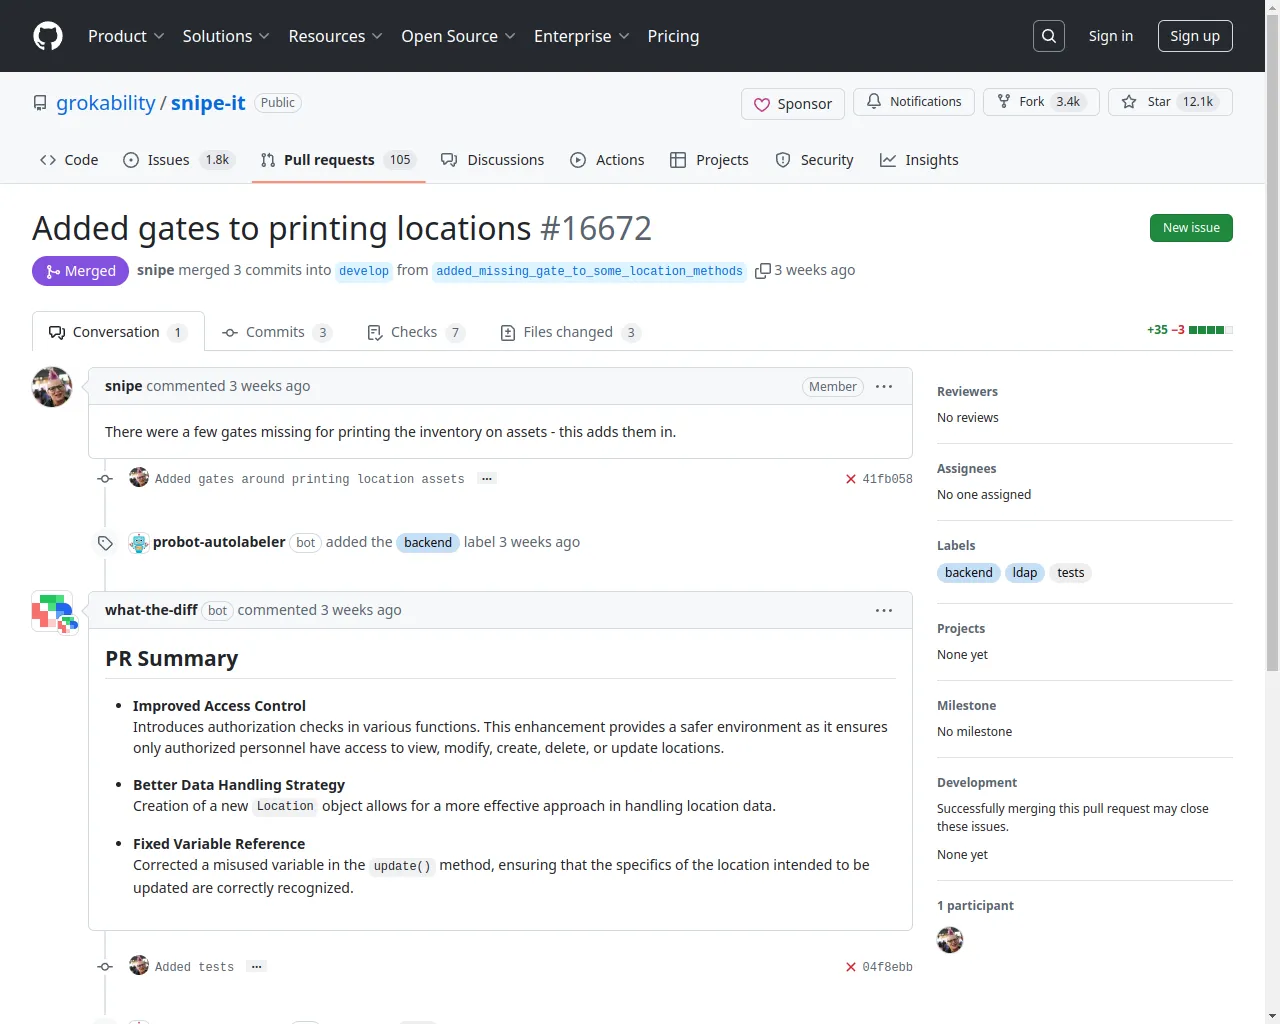Click the Notifications bell button

(914, 102)
